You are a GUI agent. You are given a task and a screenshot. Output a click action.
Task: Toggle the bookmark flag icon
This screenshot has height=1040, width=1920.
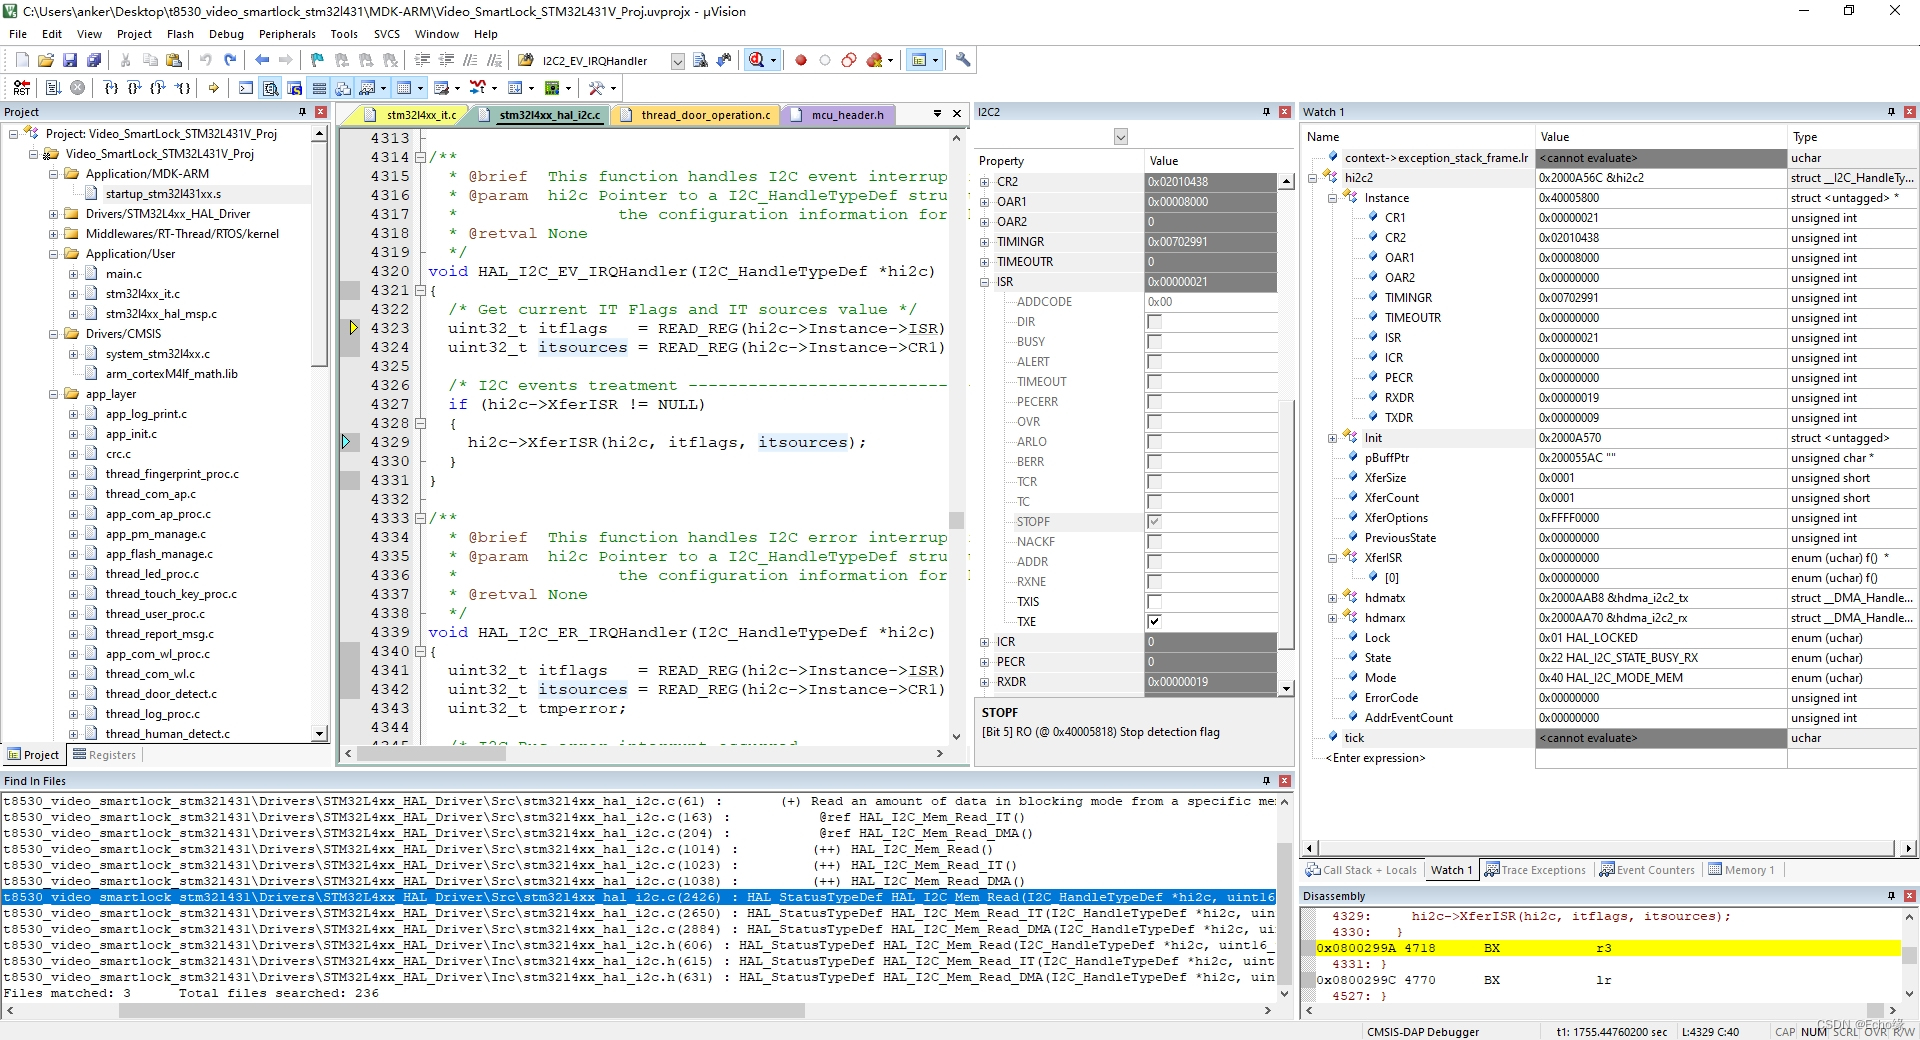pos(317,60)
